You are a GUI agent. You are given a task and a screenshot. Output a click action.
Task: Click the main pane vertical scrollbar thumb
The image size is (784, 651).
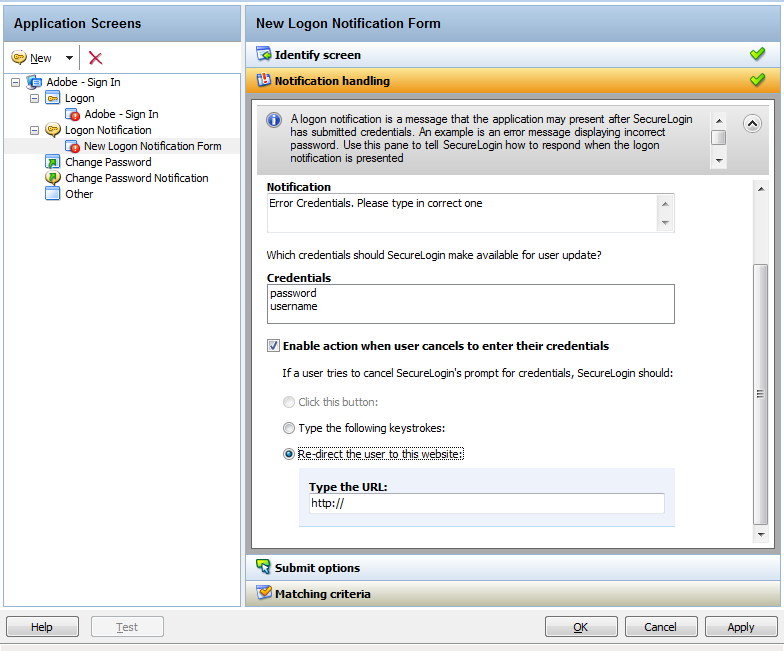point(760,394)
